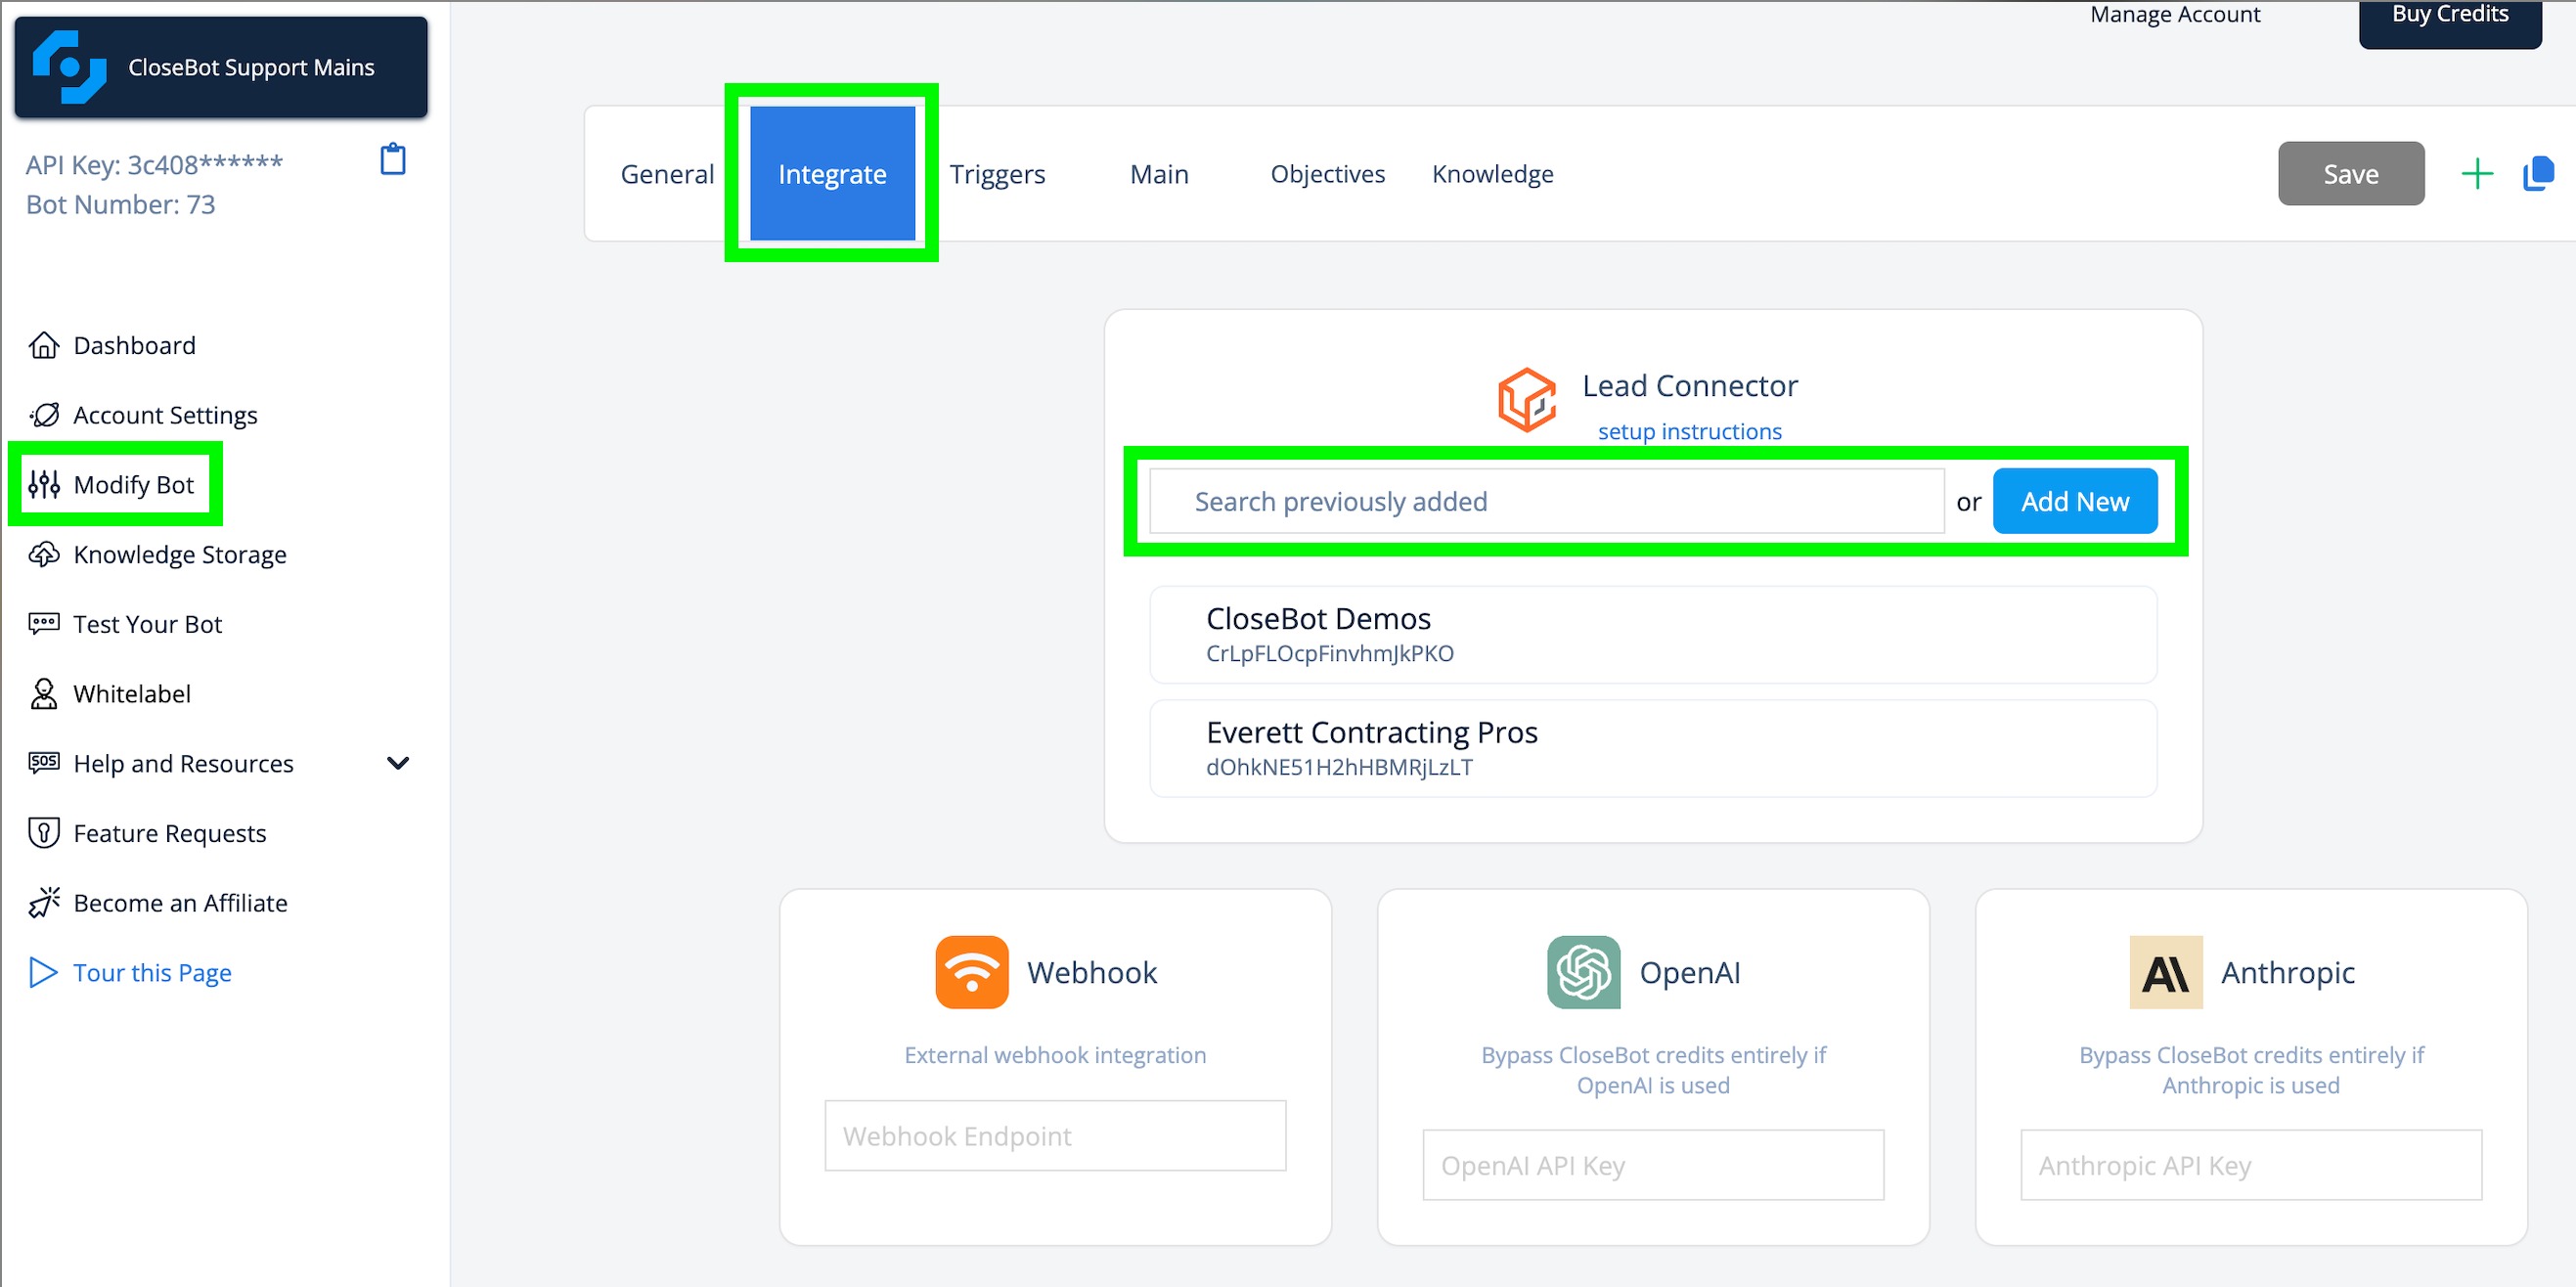Select Everett Contracting Pros location
Image resolution: width=2576 pixels, height=1287 pixels.
click(x=1652, y=749)
